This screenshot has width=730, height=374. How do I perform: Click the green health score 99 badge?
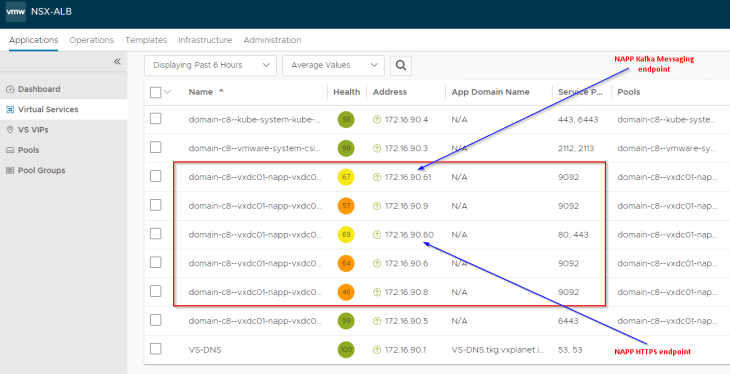tap(346, 321)
